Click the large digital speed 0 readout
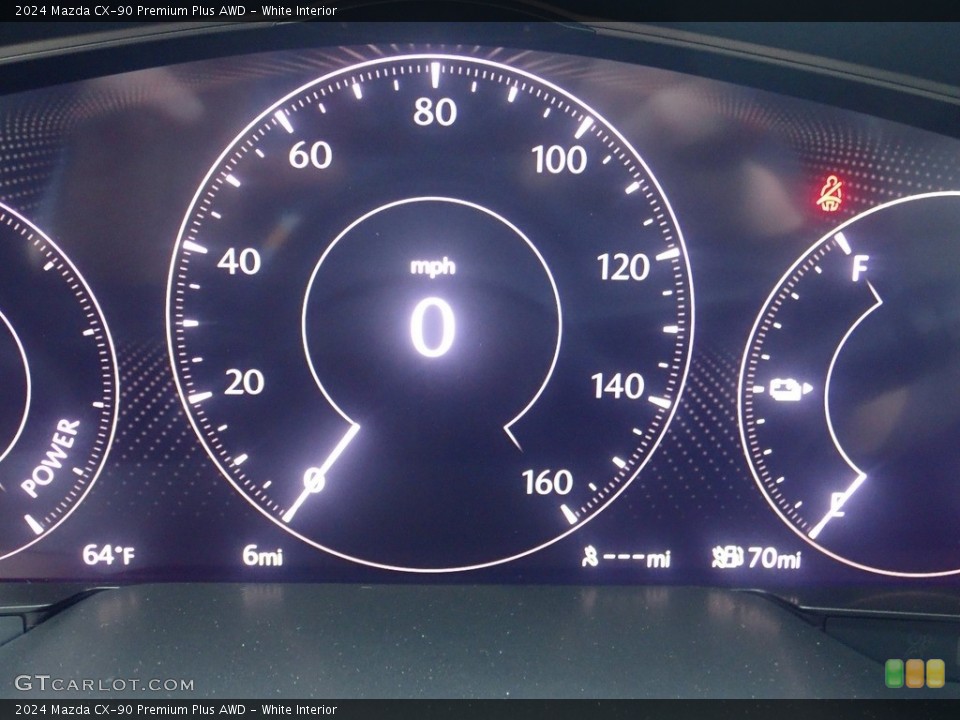960x720 pixels. (432, 327)
